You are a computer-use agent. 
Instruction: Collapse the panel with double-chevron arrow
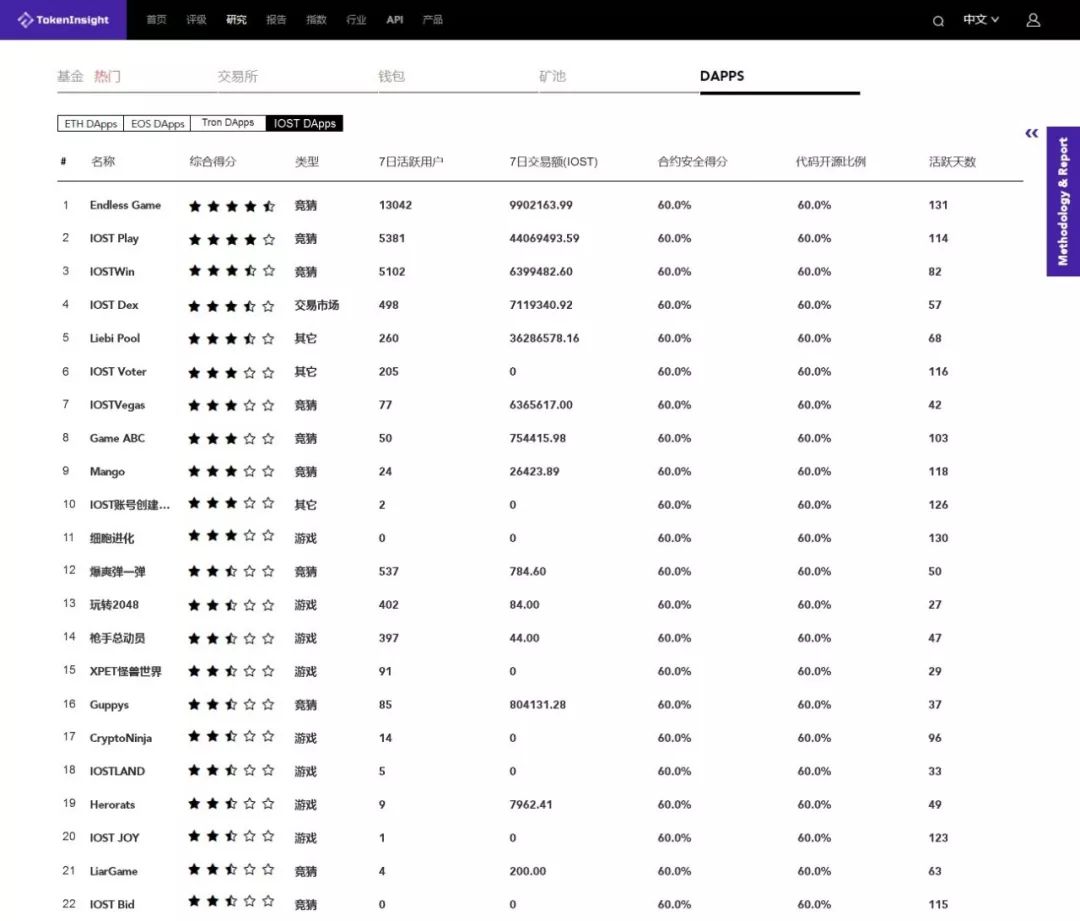(1031, 133)
